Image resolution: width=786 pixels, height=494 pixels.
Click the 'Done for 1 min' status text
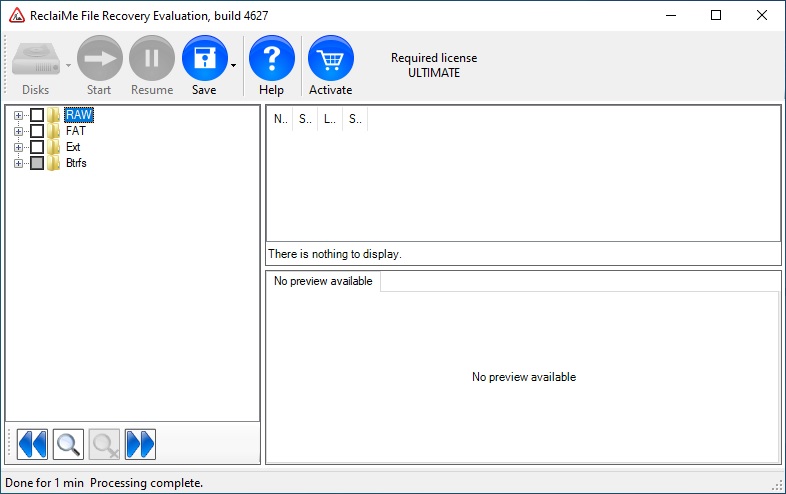tap(45, 483)
